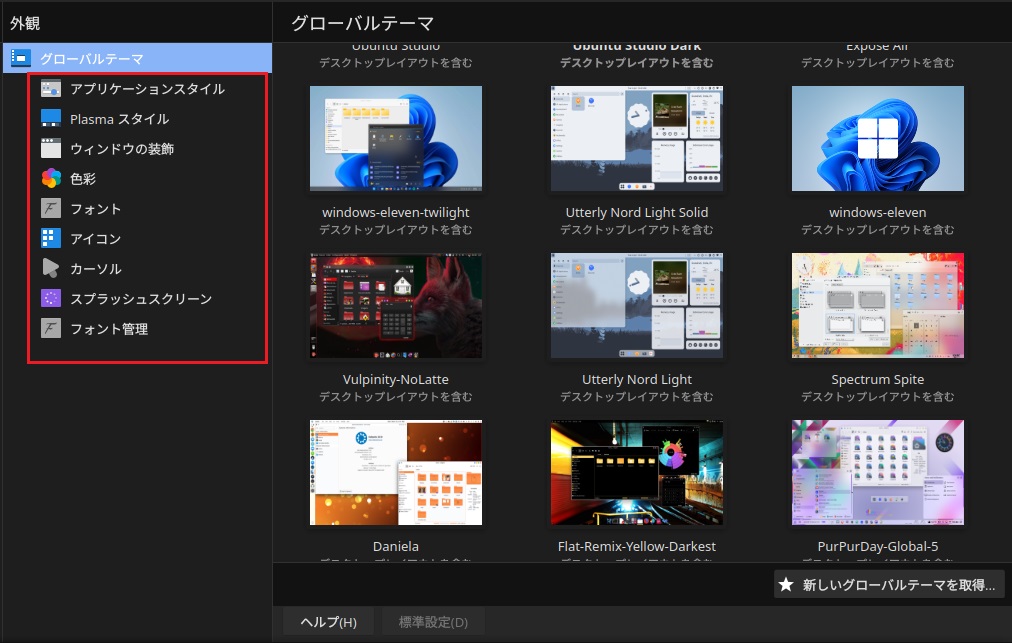The image size is (1012, 643).
Task: Select the windows-eleven theme thumbnail
Action: pos(878,138)
